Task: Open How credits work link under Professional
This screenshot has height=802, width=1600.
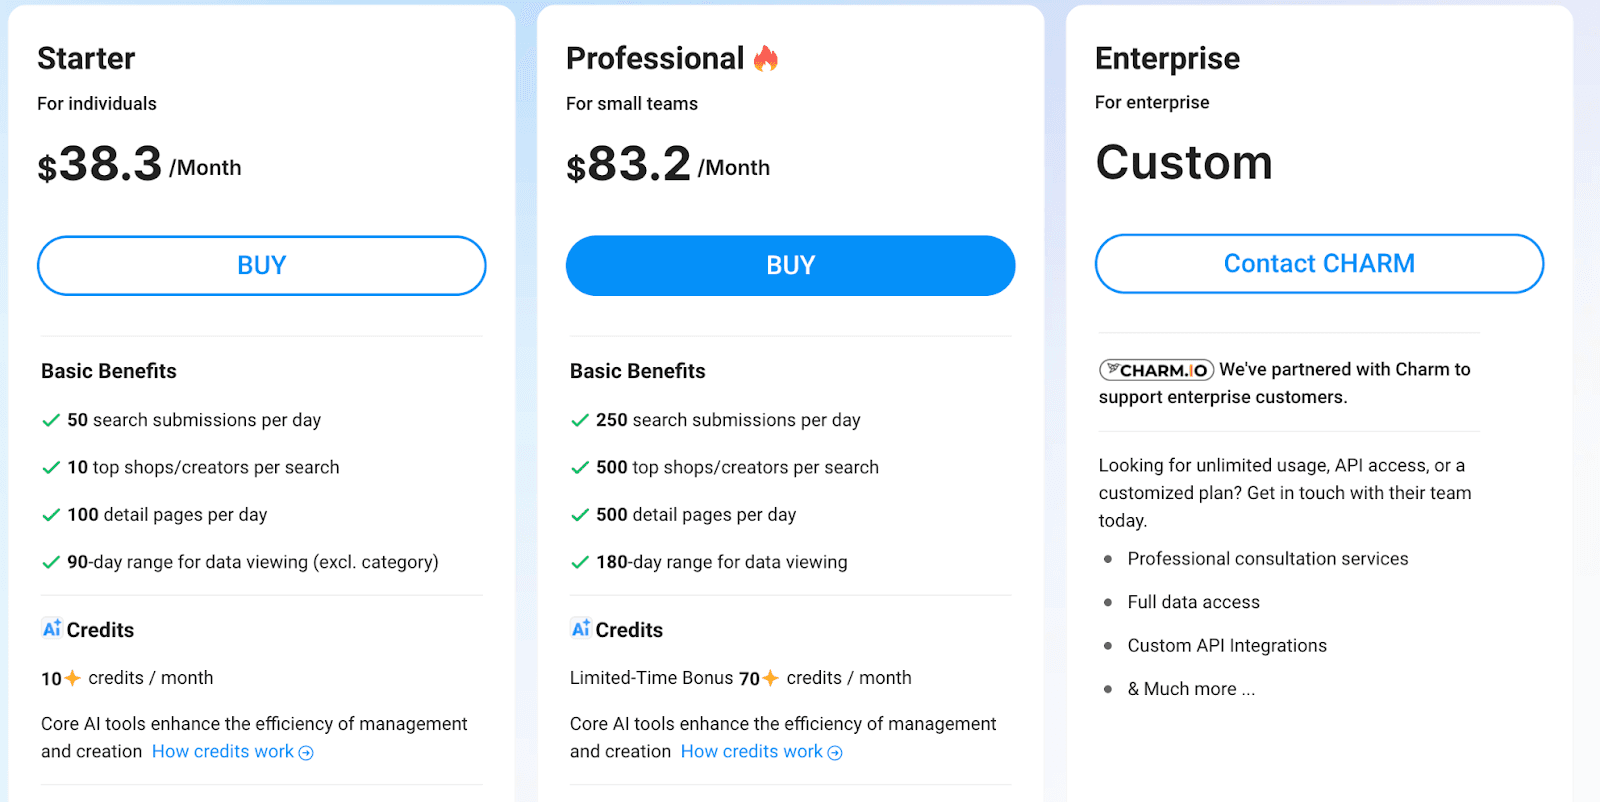Action: (751, 751)
